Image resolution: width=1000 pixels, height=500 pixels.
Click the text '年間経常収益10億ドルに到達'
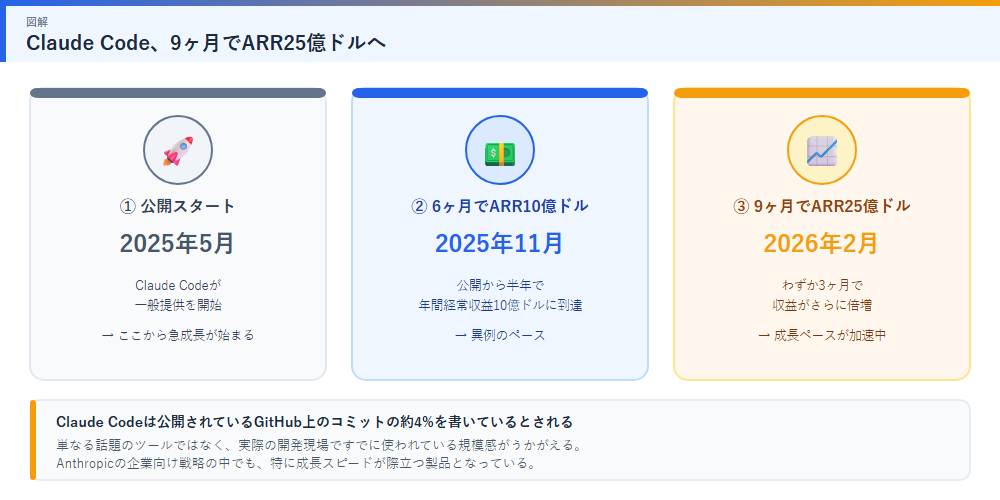pyautogui.click(x=500, y=305)
